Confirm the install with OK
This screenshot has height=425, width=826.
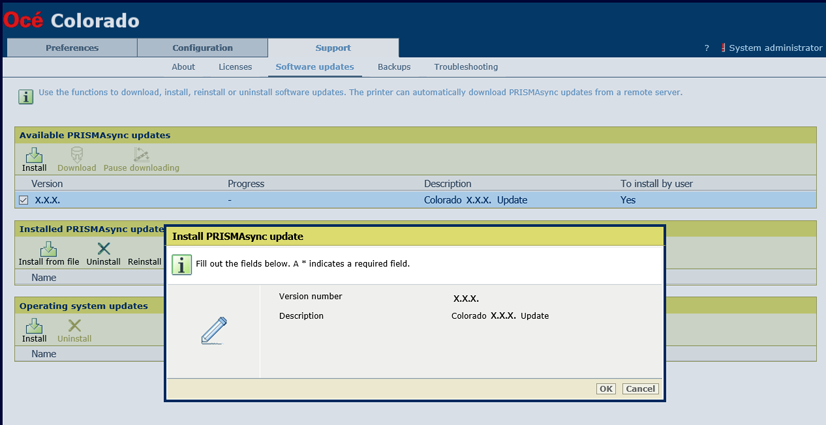tap(606, 389)
